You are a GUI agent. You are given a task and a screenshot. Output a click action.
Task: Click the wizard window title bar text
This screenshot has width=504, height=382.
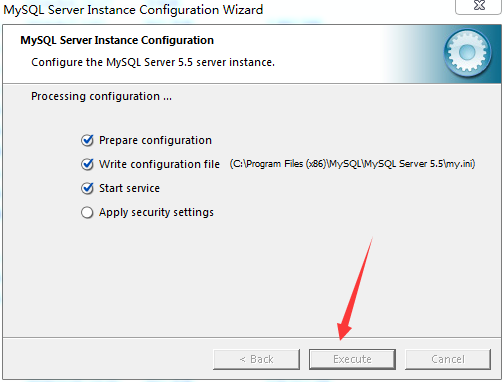point(133,10)
